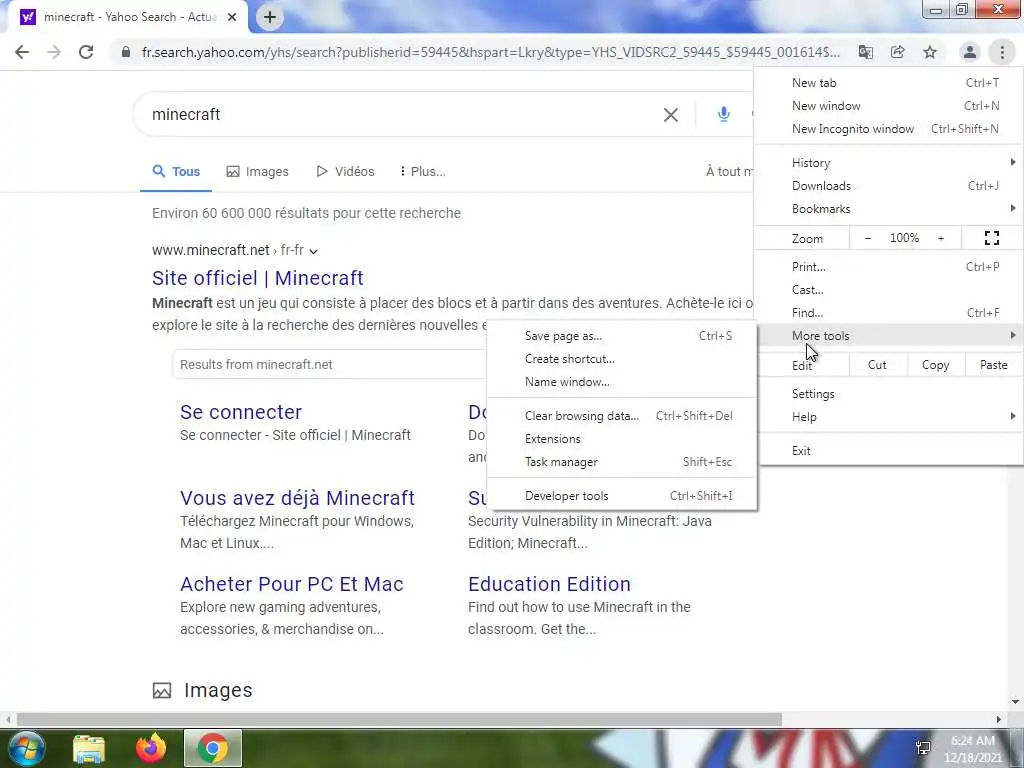Screen dimensions: 1024x768
Task: Click the minecraft search input box
Action: [398, 114]
